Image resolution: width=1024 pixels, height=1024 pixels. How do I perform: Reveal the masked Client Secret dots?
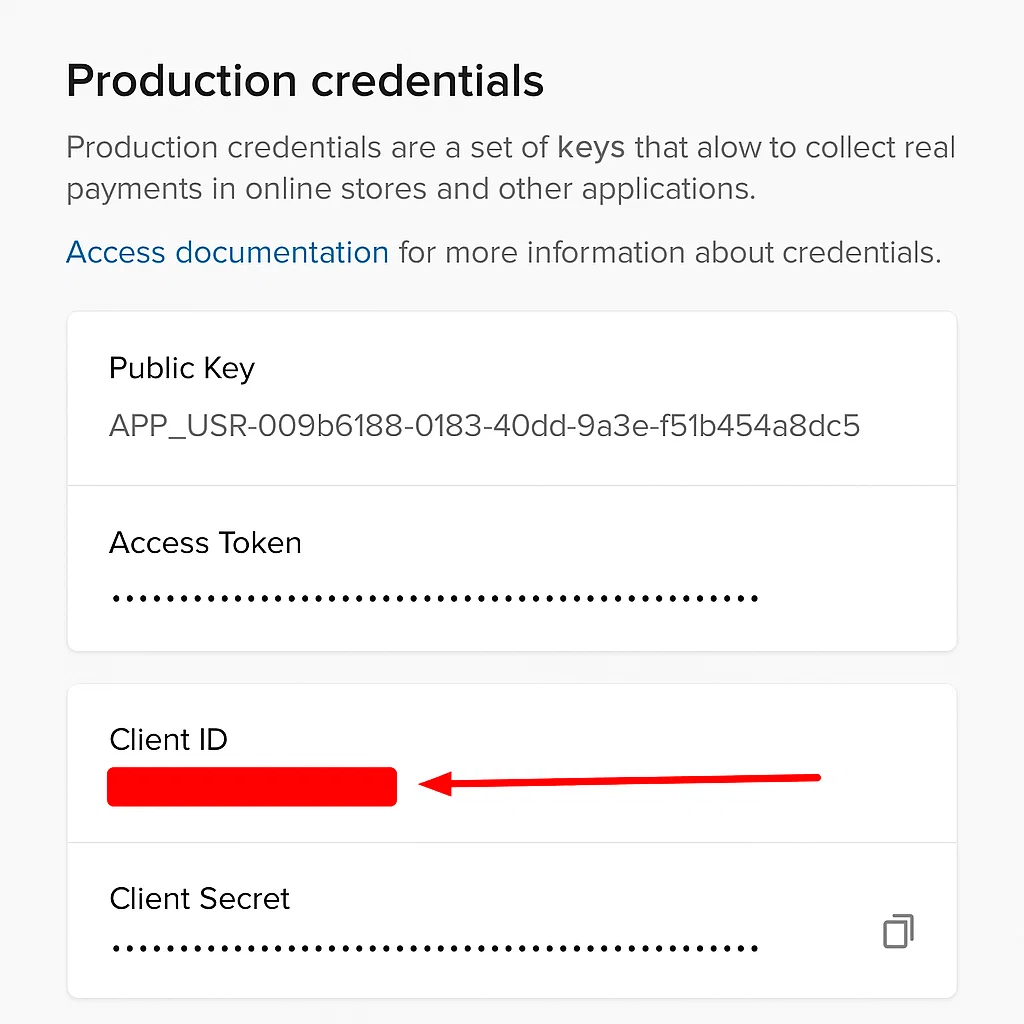pos(435,947)
